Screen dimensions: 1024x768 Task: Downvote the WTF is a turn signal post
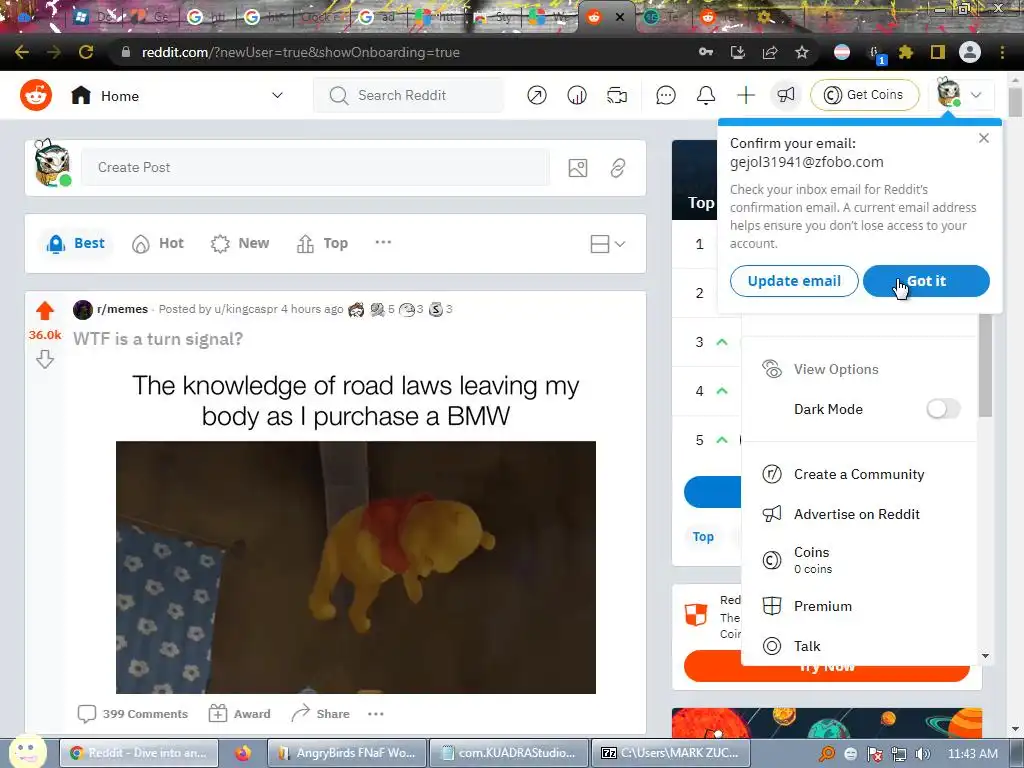(x=44, y=359)
